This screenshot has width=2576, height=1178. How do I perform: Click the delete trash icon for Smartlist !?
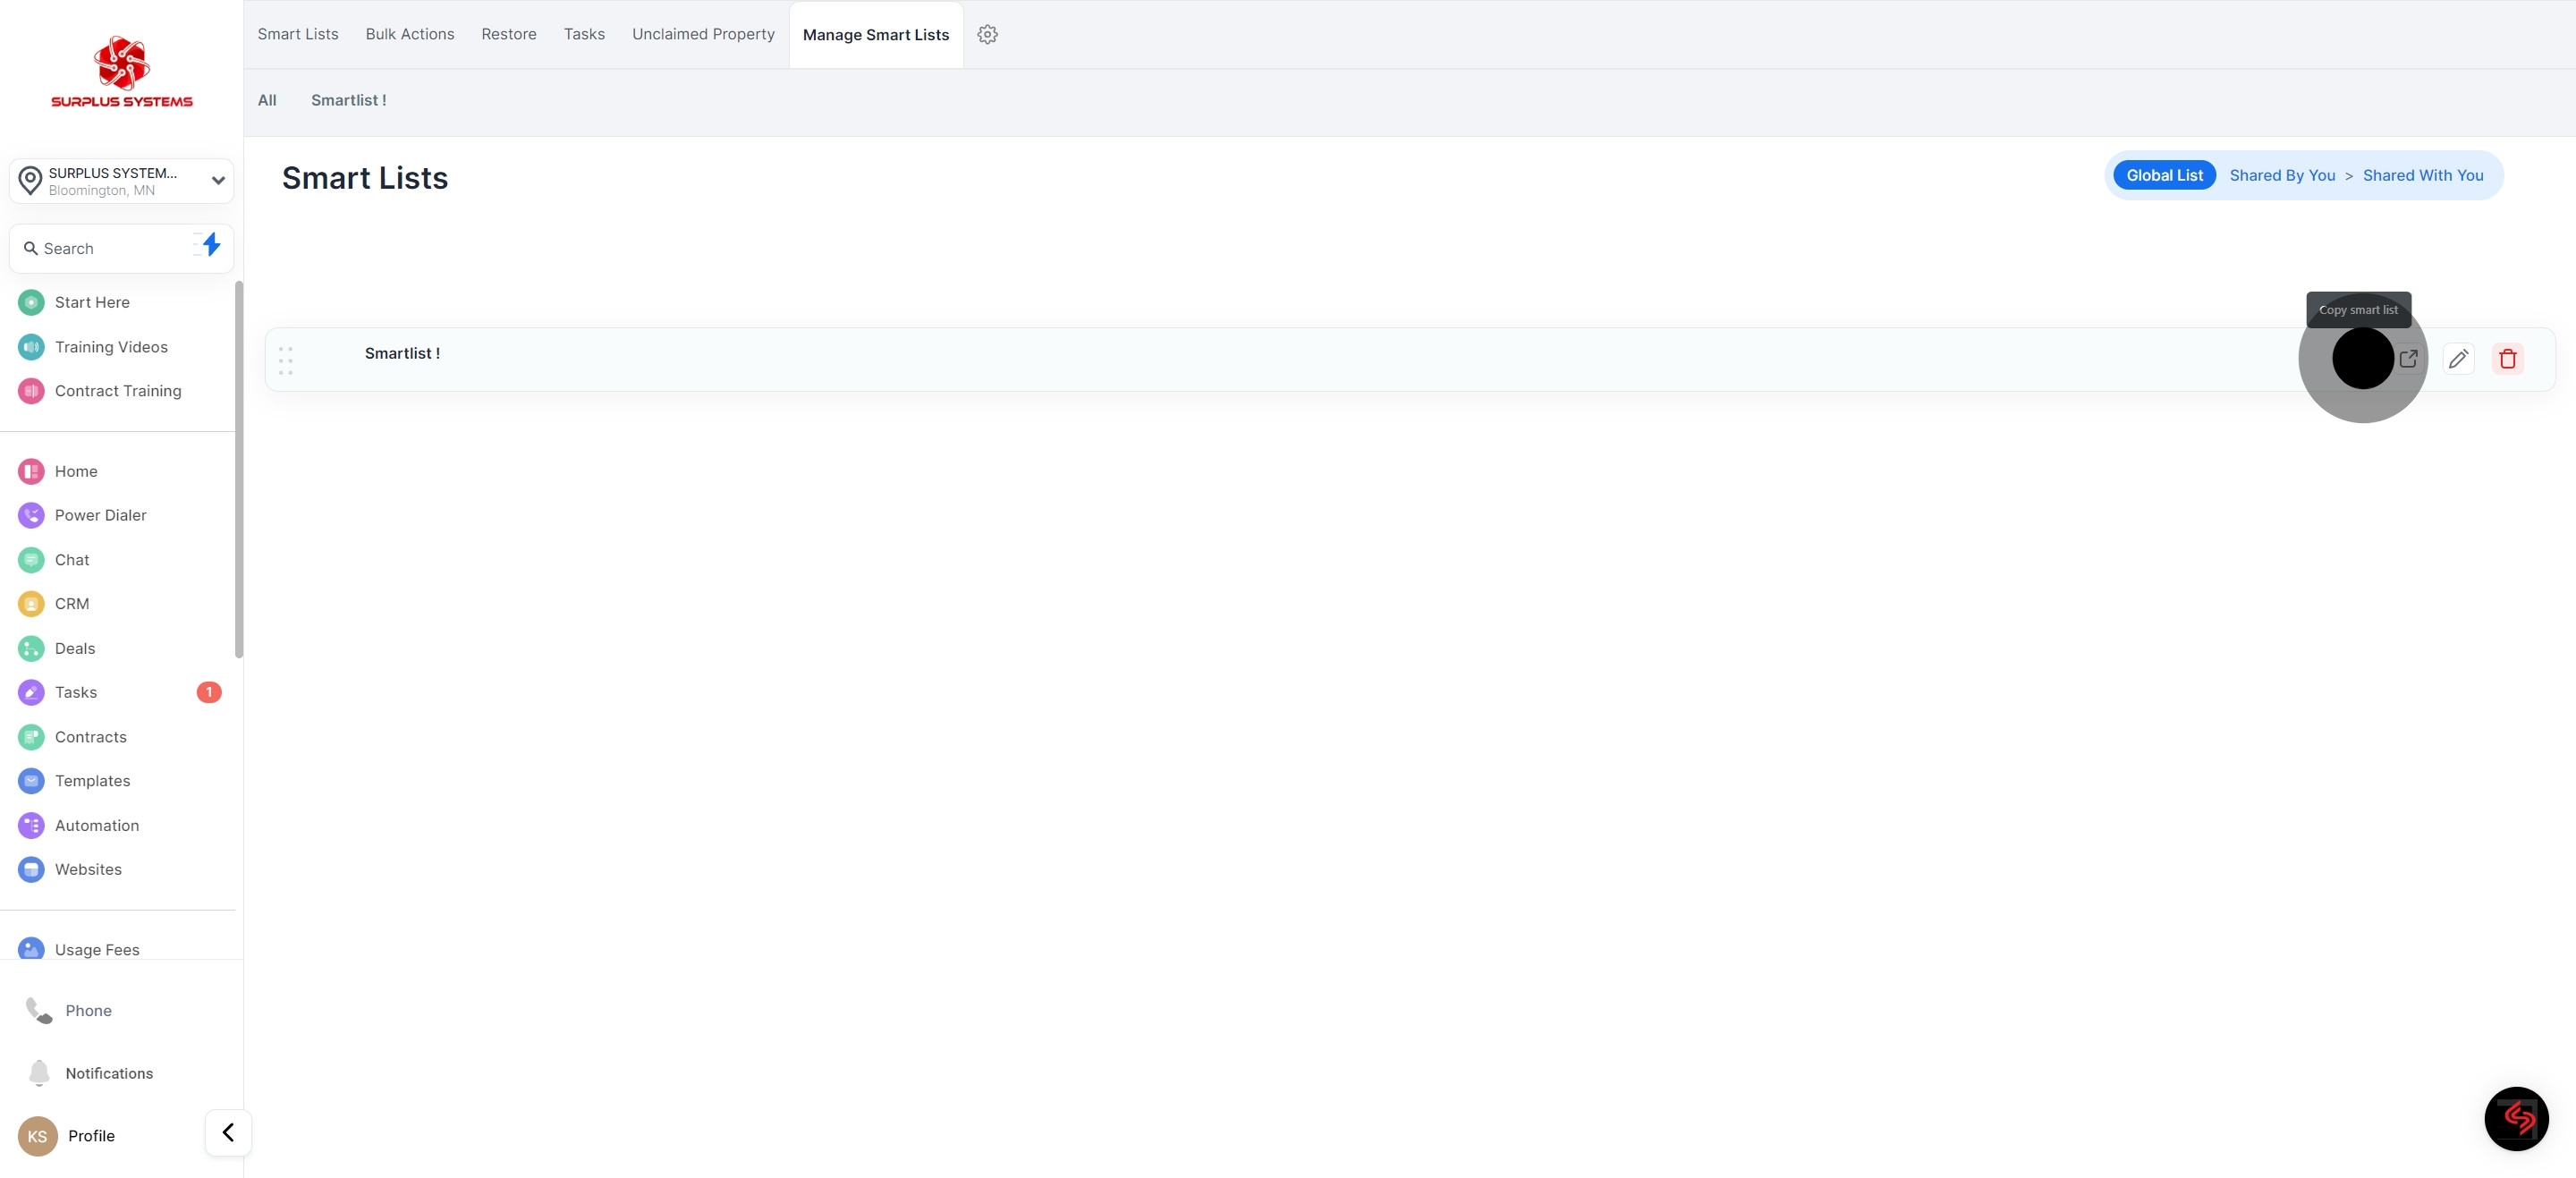(2507, 359)
